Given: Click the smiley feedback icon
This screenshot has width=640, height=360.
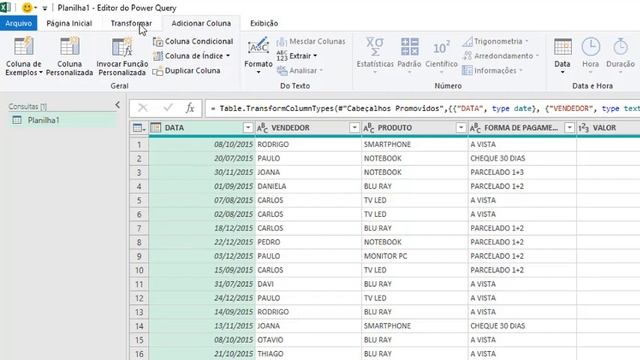Looking at the screenshot, I should click(x=27, y=7).
